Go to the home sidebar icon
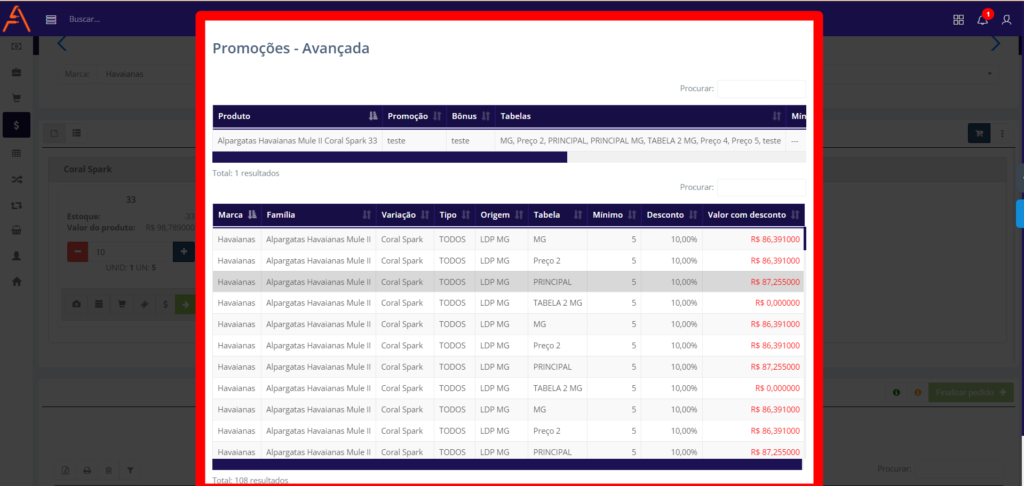This screenshot has height=486, width=1024. click(x=16, y=282)
